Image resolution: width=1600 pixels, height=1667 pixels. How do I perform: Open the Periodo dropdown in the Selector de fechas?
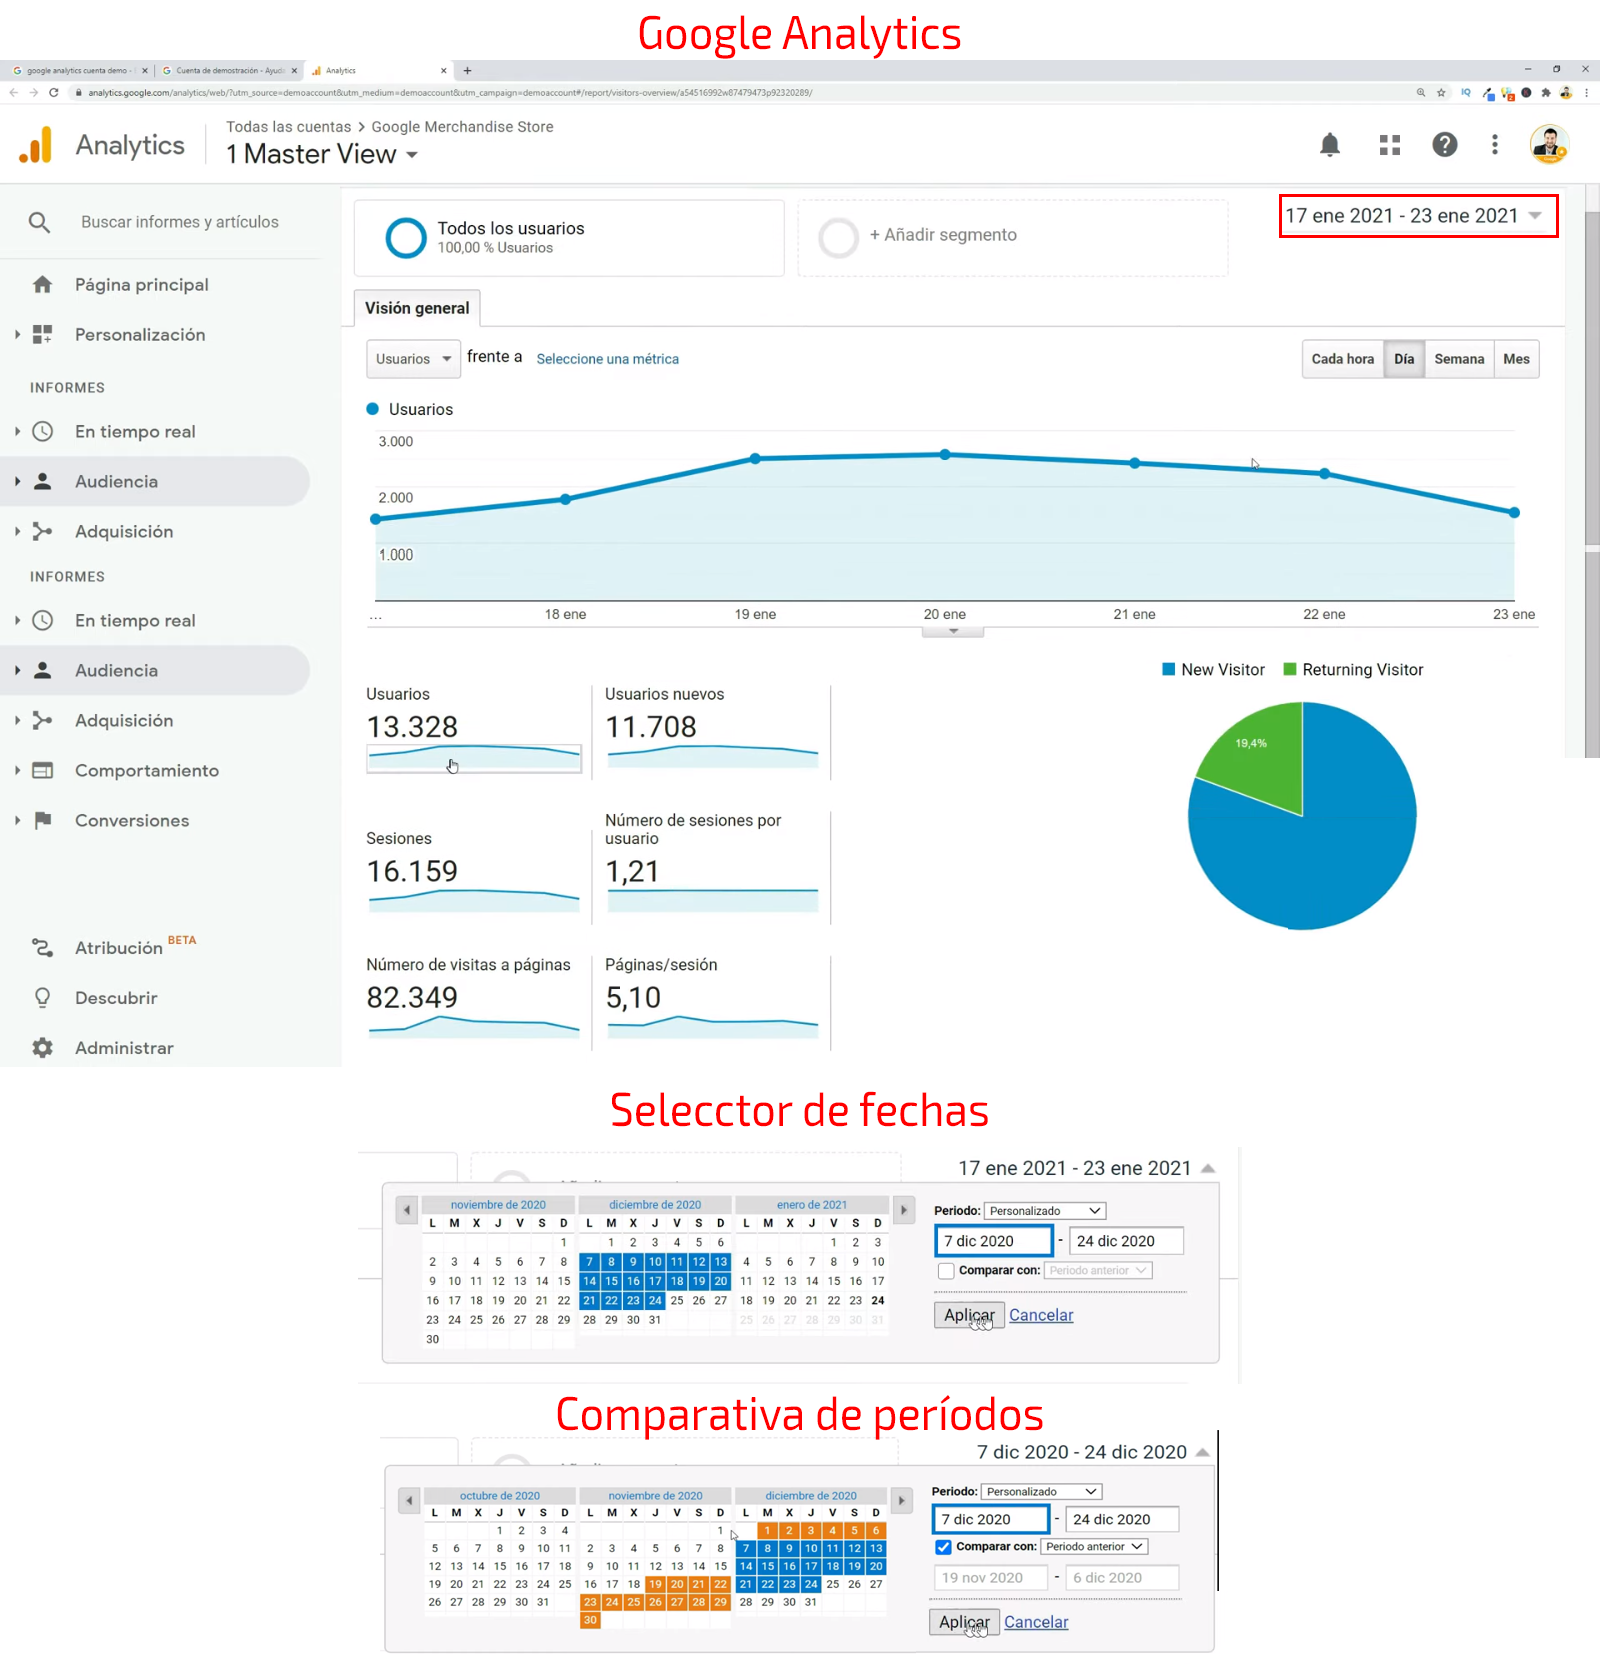pos(1045,1211)
